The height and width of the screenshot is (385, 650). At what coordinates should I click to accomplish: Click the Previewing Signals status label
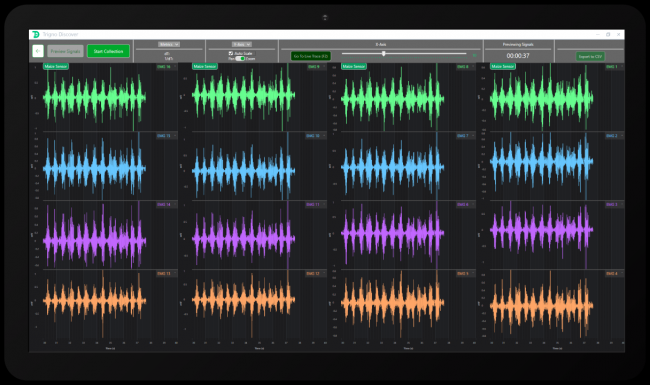point(518,44)
